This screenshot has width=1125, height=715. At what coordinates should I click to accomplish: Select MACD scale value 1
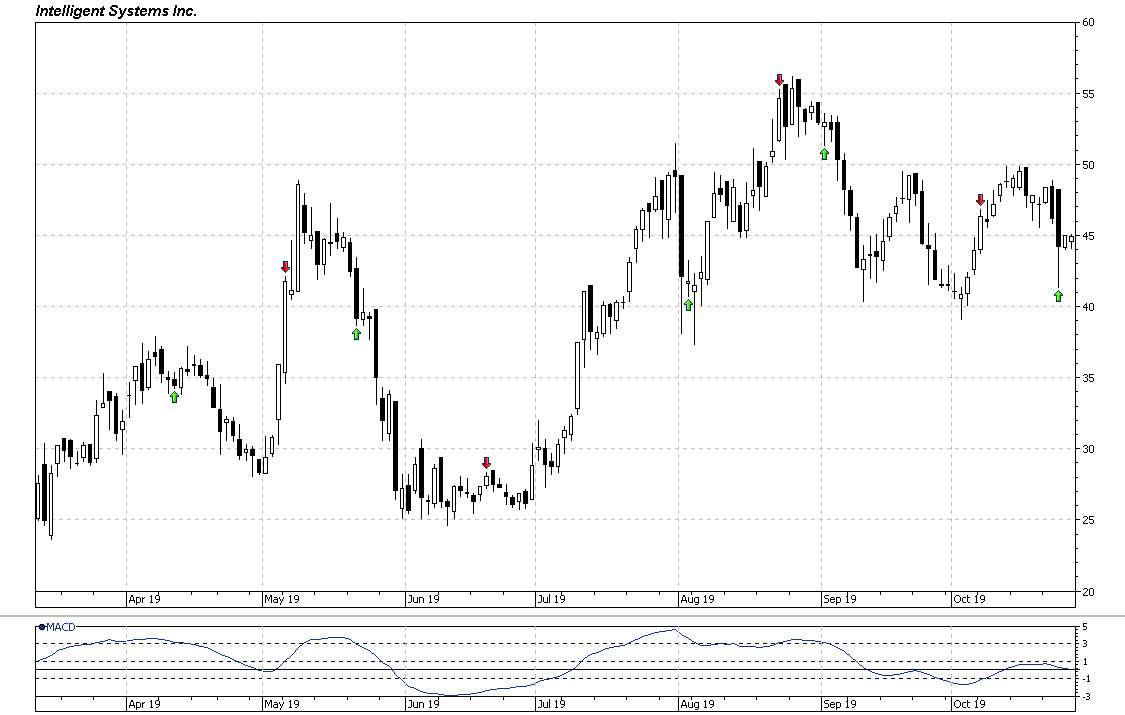(1086, 661)
